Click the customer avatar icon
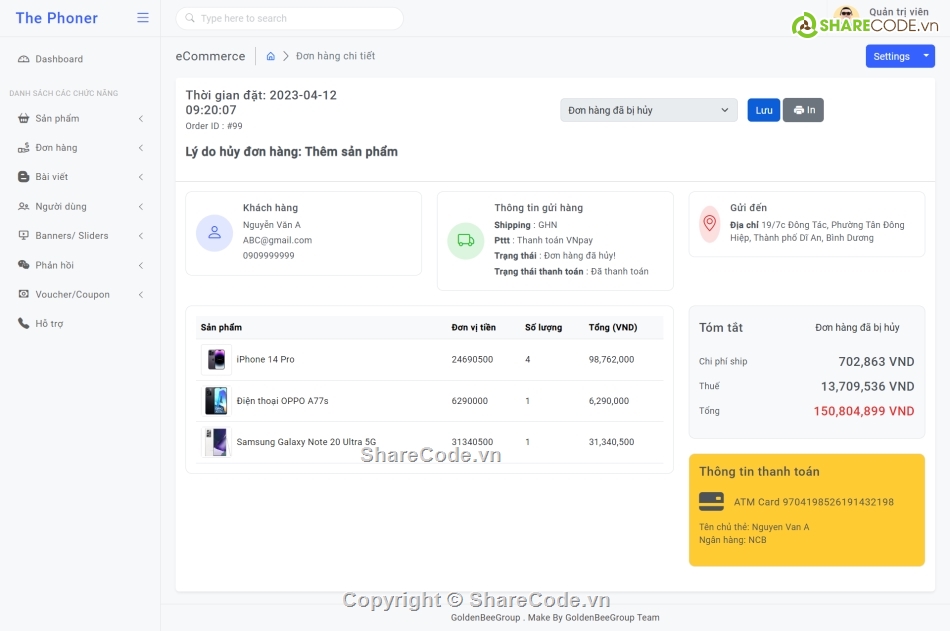The height and width of the screenshot is (631, 950). (214, 233)
